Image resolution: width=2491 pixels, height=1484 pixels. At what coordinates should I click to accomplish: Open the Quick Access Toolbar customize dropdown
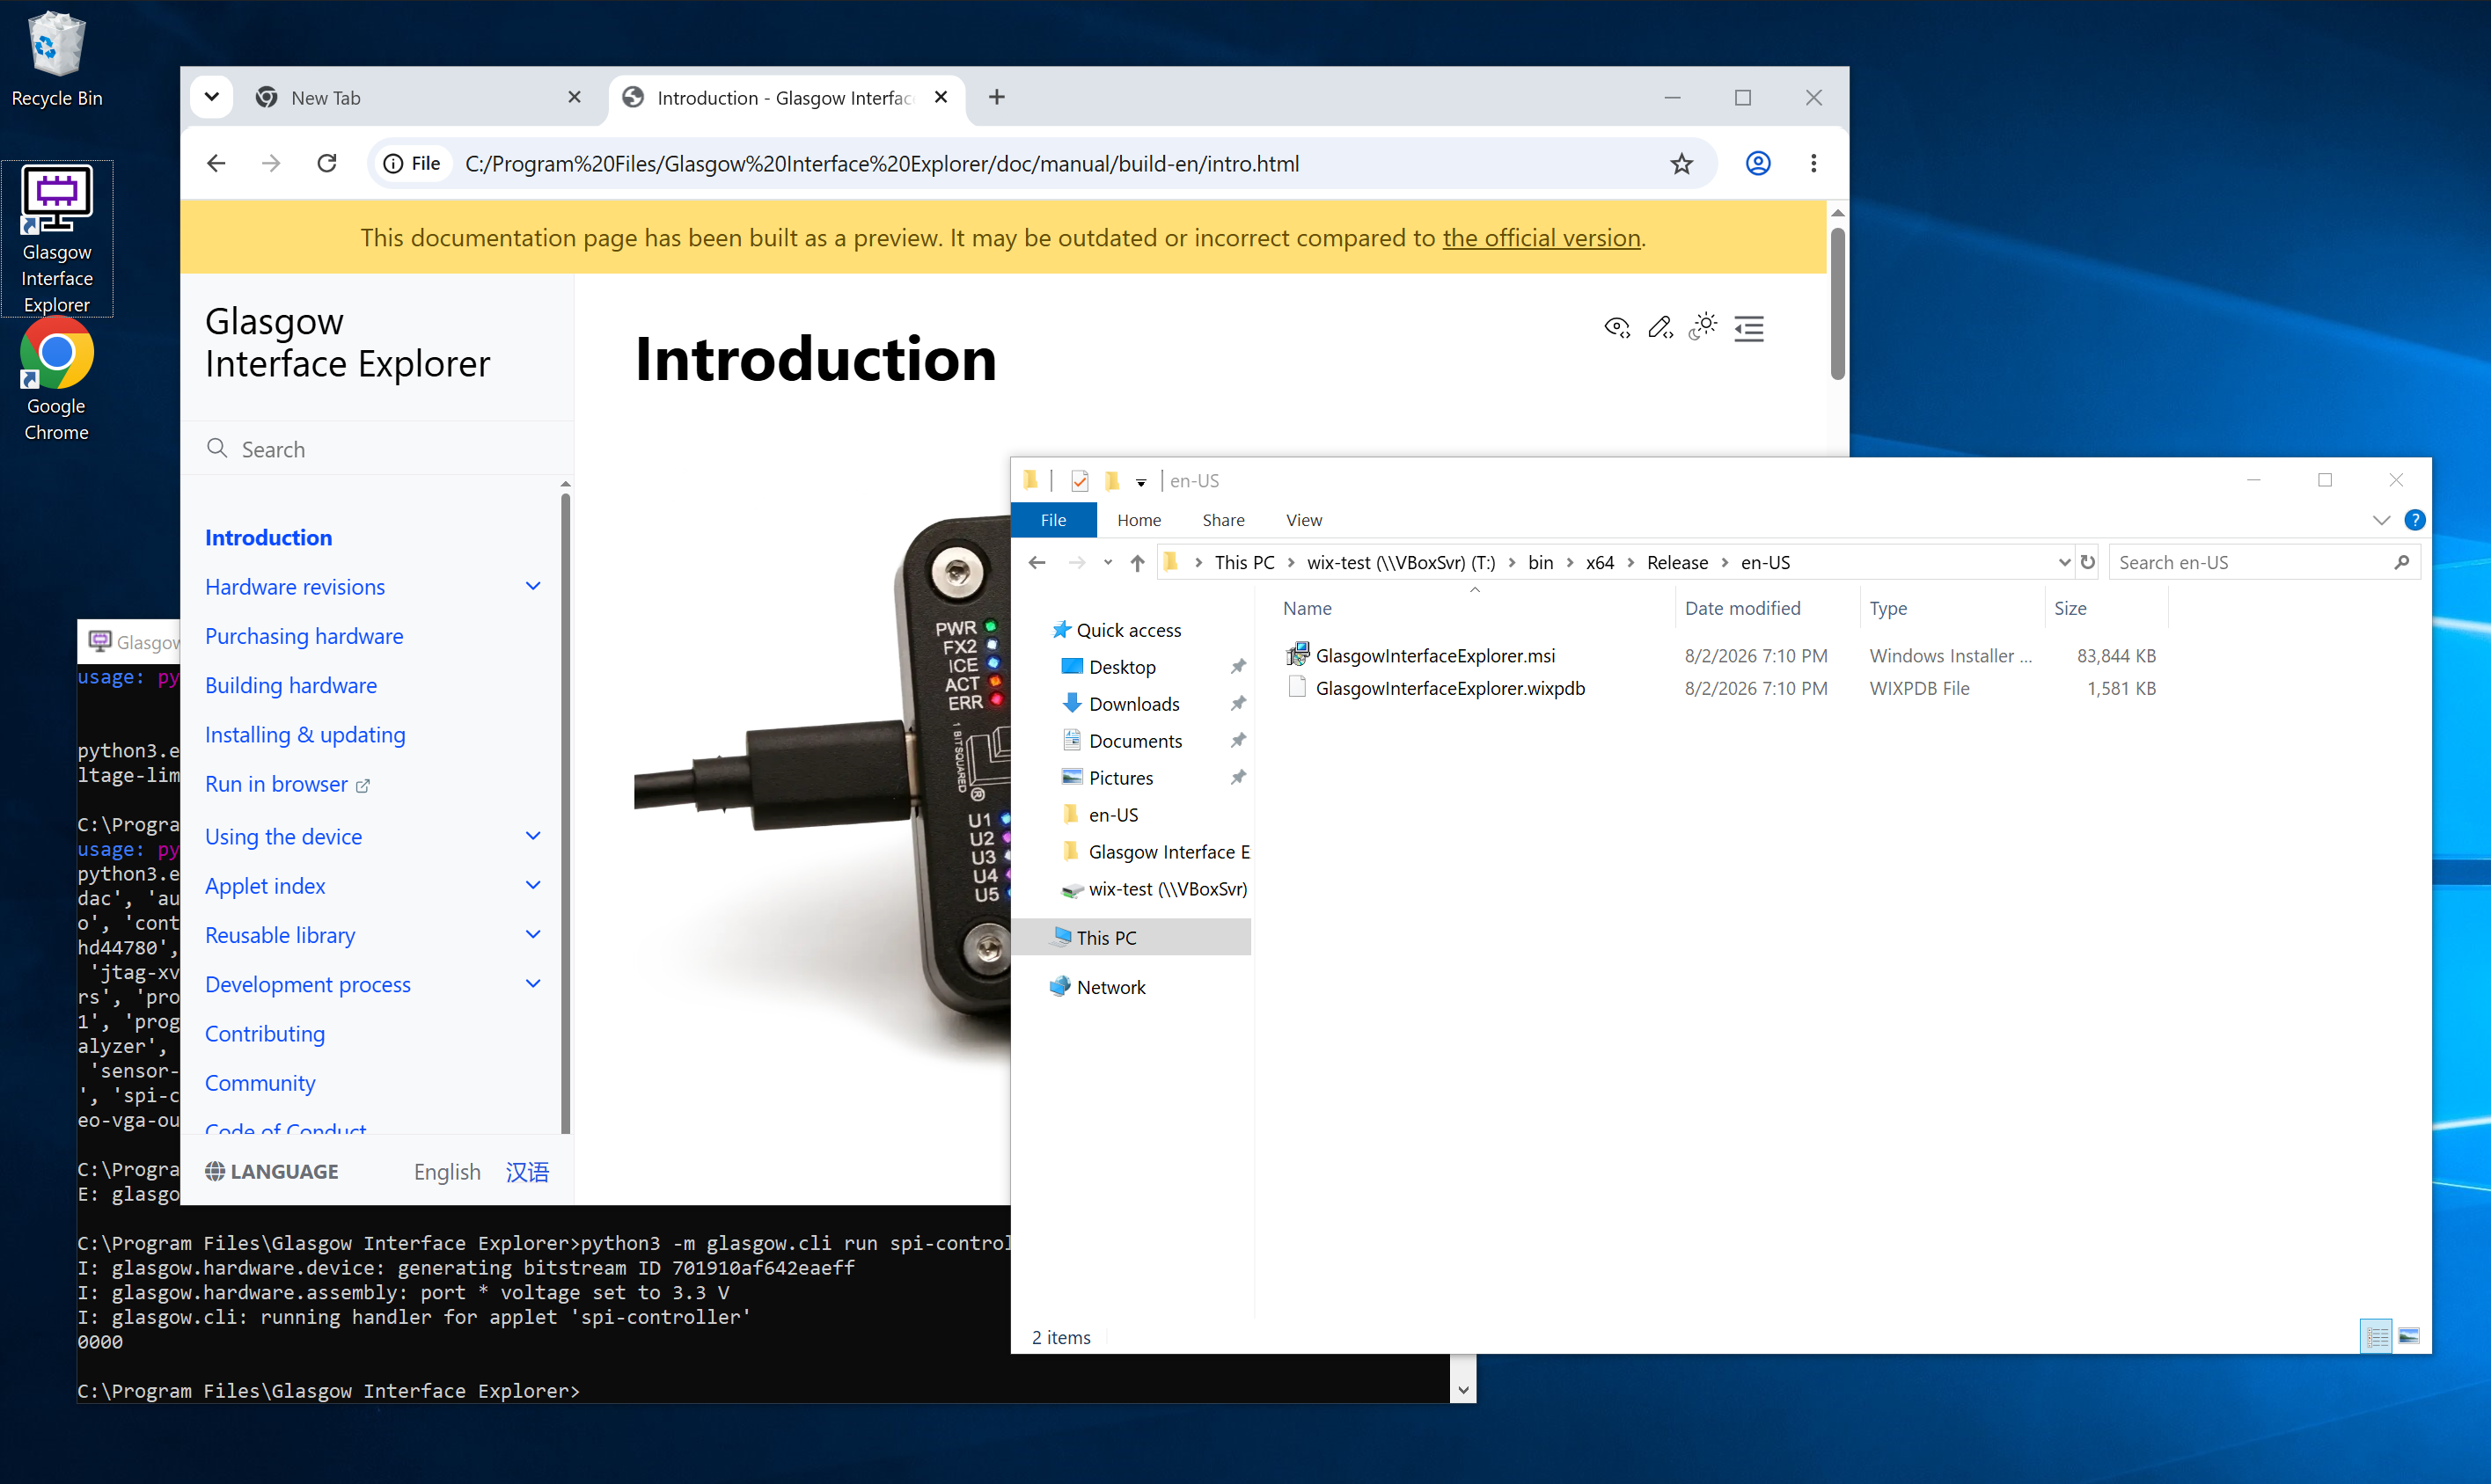[1141, 481]
